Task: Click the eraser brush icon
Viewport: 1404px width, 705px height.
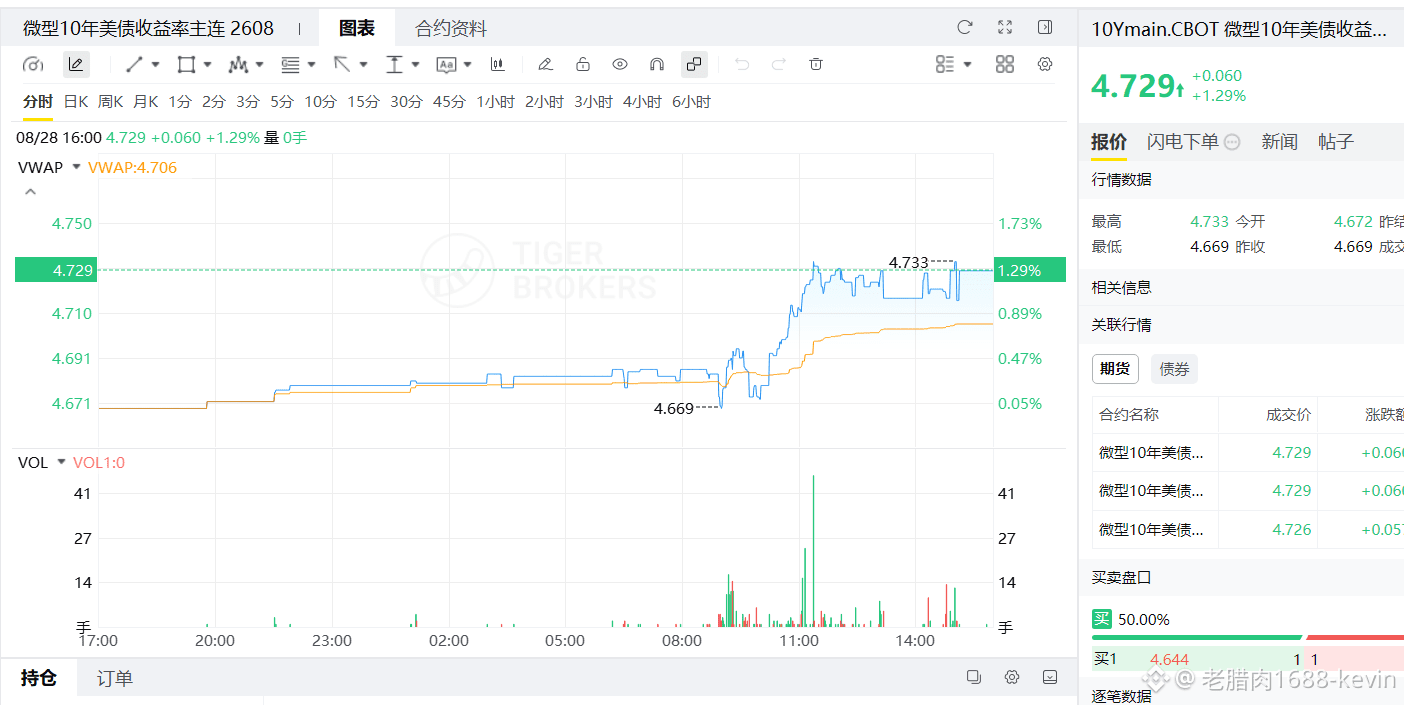Action: coord(545,65)
